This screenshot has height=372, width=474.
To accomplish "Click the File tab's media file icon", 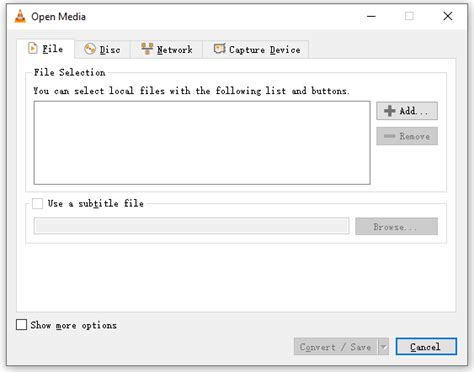I will (33, 49).
